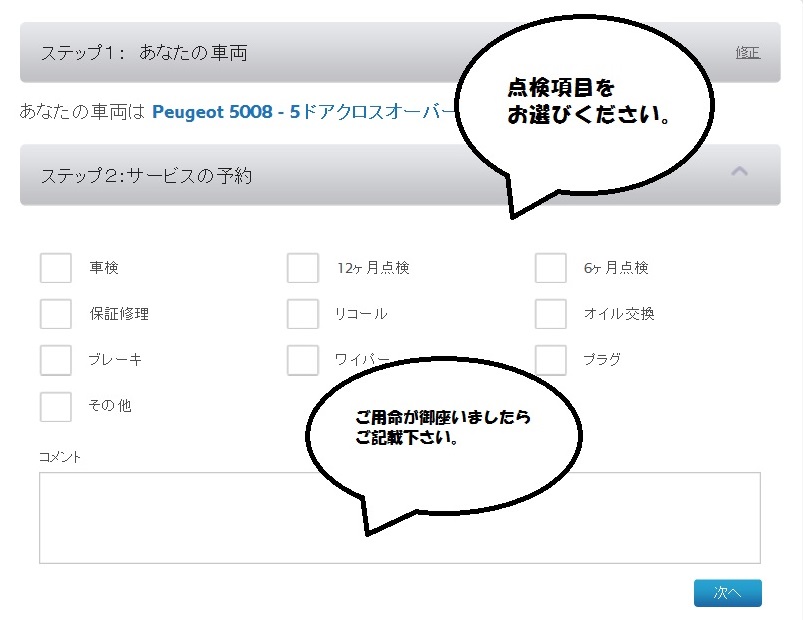Viewport: 803px width, 620px height.
Task: Select the プラグ plug checkbox
Action: (x=550, y=359)
